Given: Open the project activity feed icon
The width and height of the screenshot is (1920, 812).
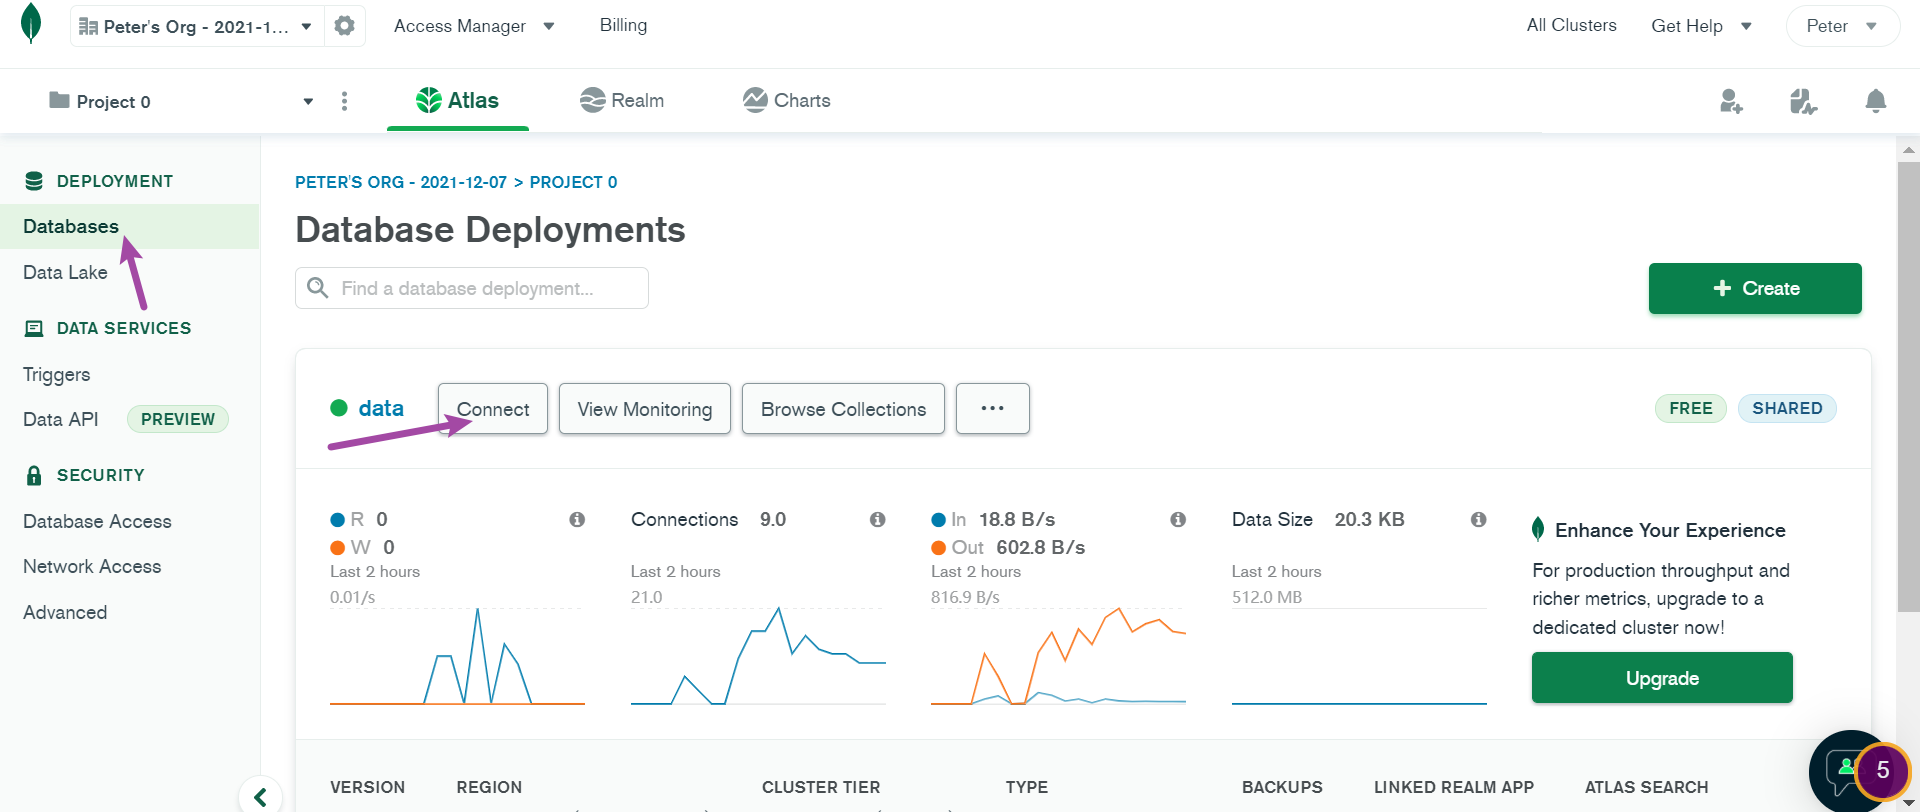Looking at the screenshot, I should coord(1803,101).
